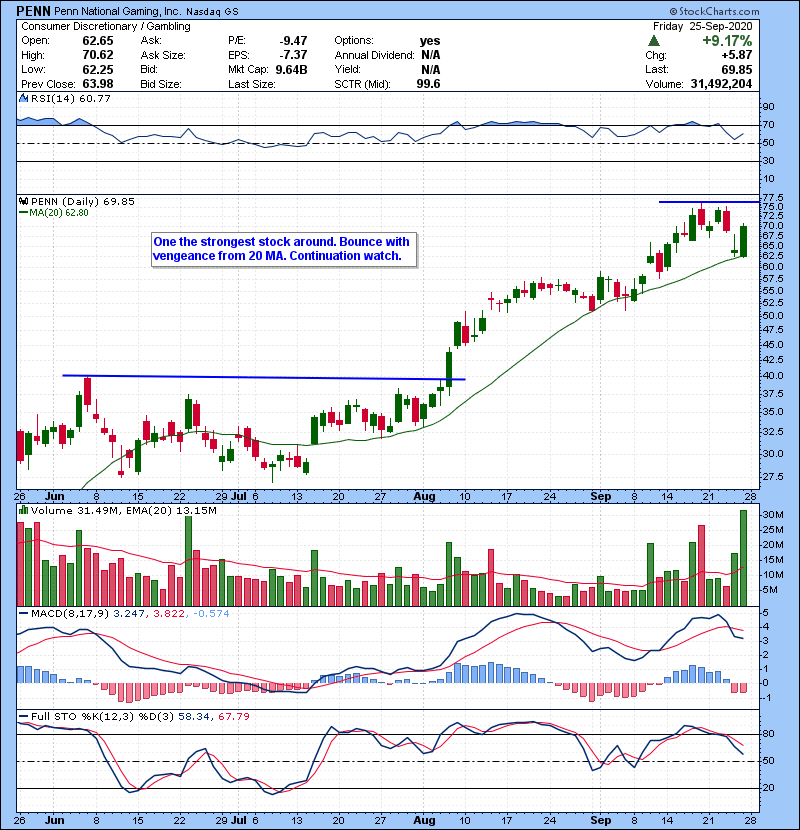Click the Ask Size label
Image resolution: width=800 pixels, height=830 pixels.
coord(163,55)
